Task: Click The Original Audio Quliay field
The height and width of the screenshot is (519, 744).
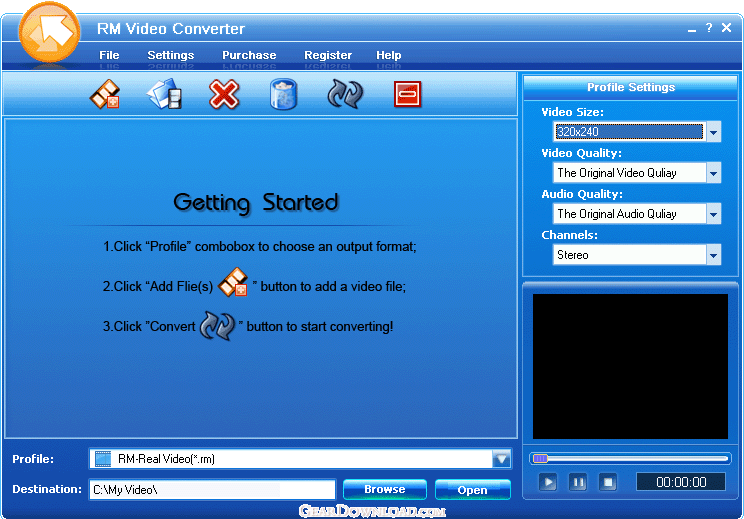Action: (629, 214)
